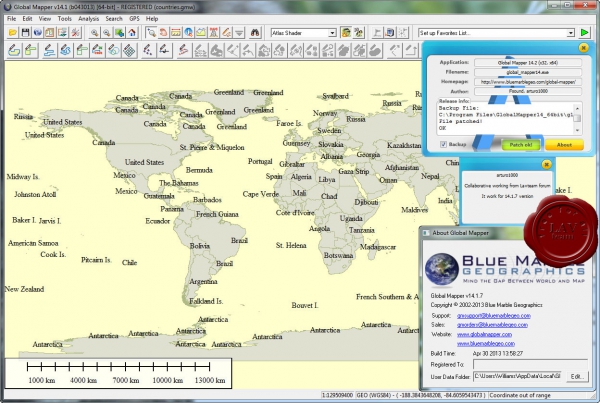
Task: Click the 'Coordinate out of range' status text
Action: [x=519, y=395]
